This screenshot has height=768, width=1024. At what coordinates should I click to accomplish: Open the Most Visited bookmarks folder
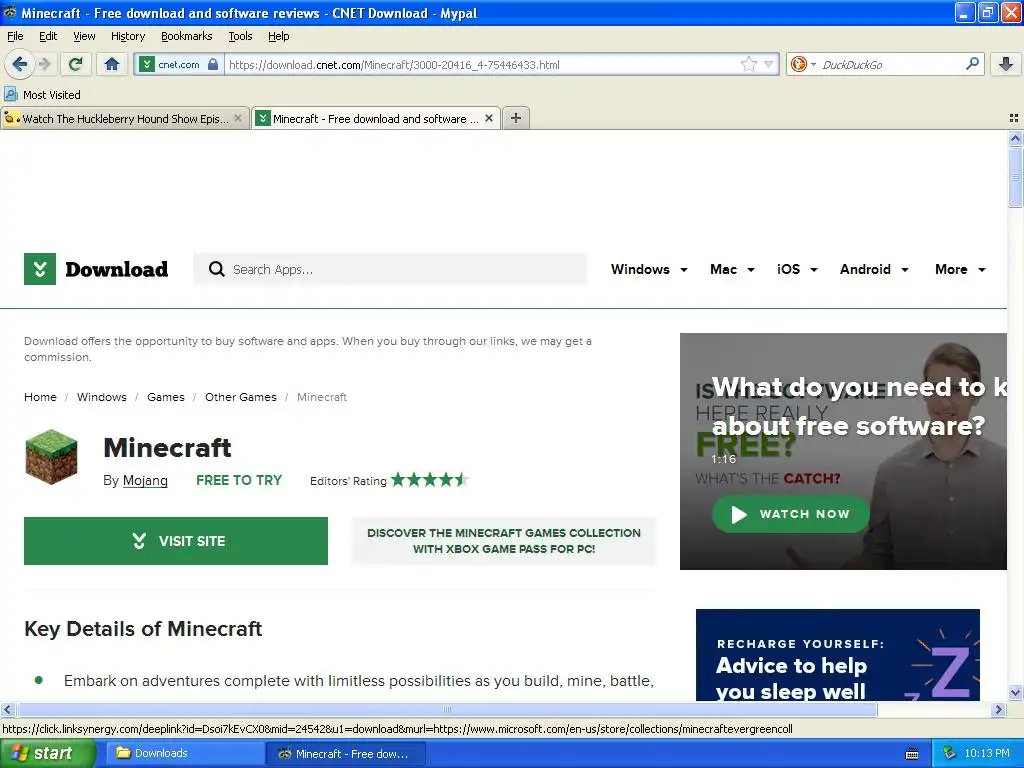pyautogui.click(x=42, y=95)
